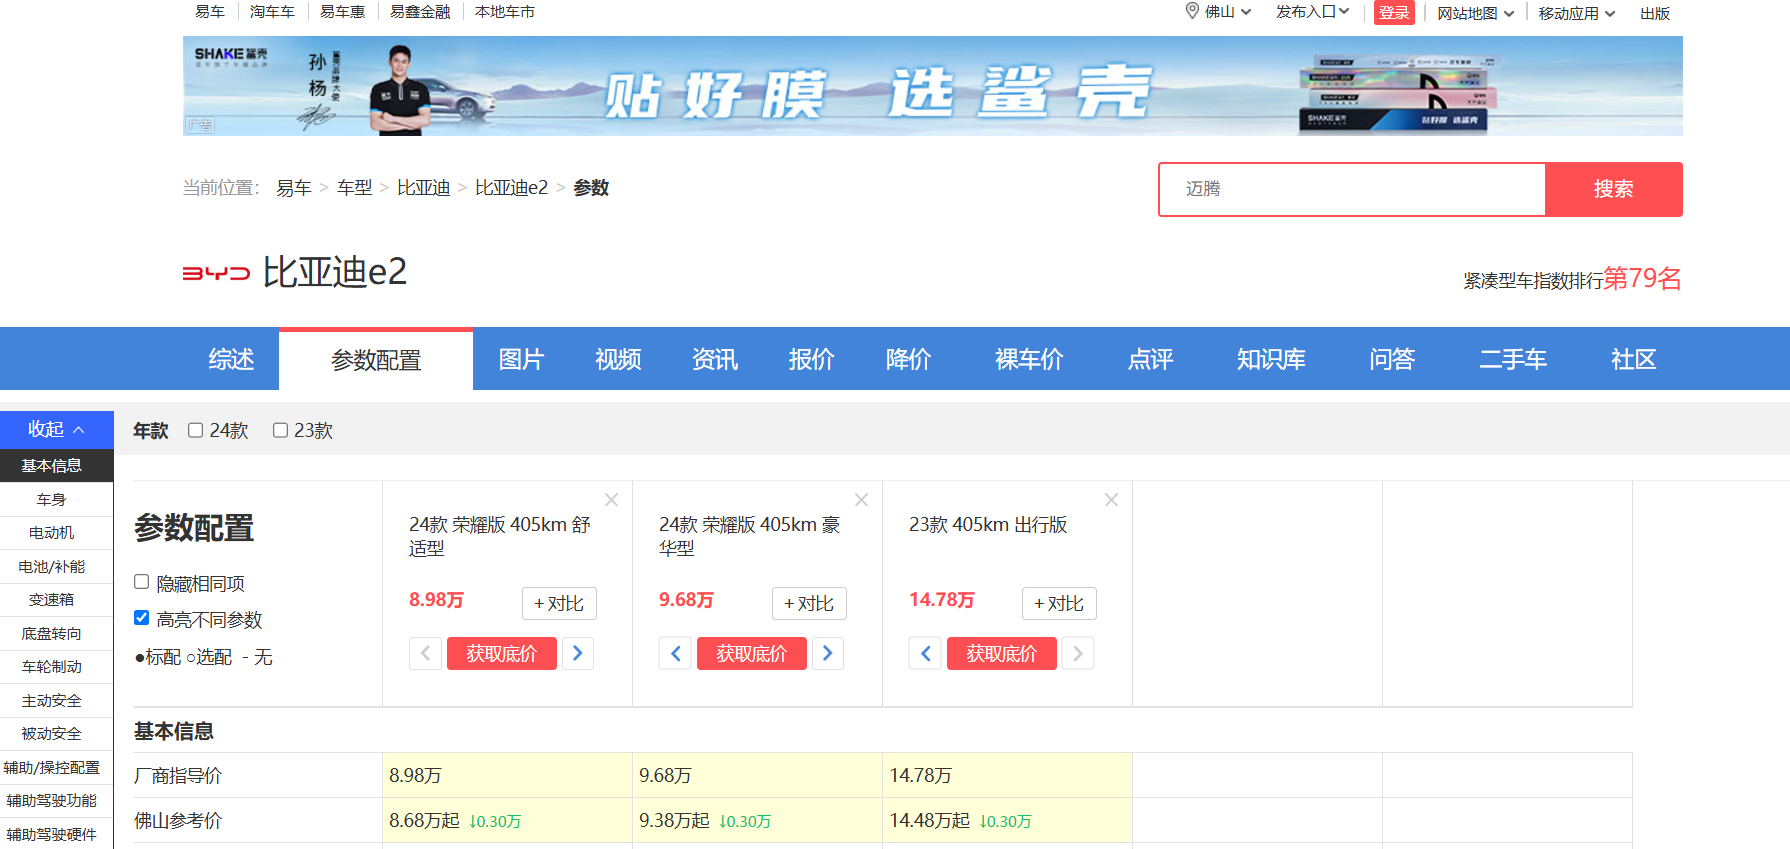The width and height of the screenshot is (1790, 849).
Task: Jump to 车身 in the sidebar
Action: click(56, 499)
